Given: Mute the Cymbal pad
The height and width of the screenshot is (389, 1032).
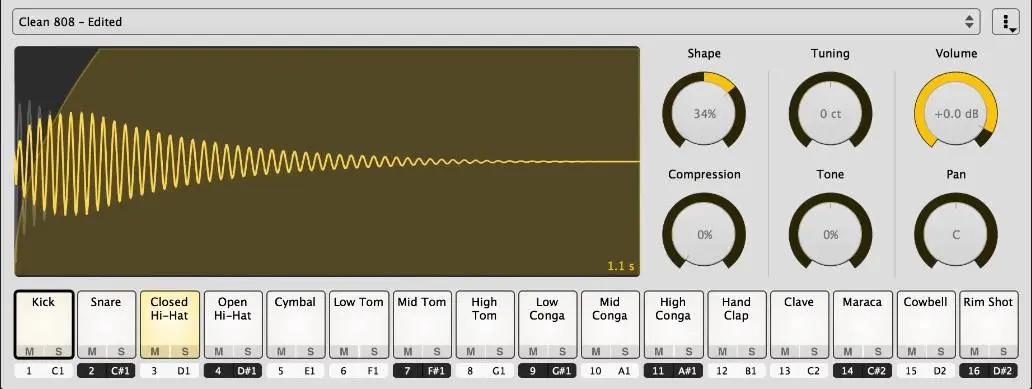Looking at the screenshot, I should click(281, 351).
